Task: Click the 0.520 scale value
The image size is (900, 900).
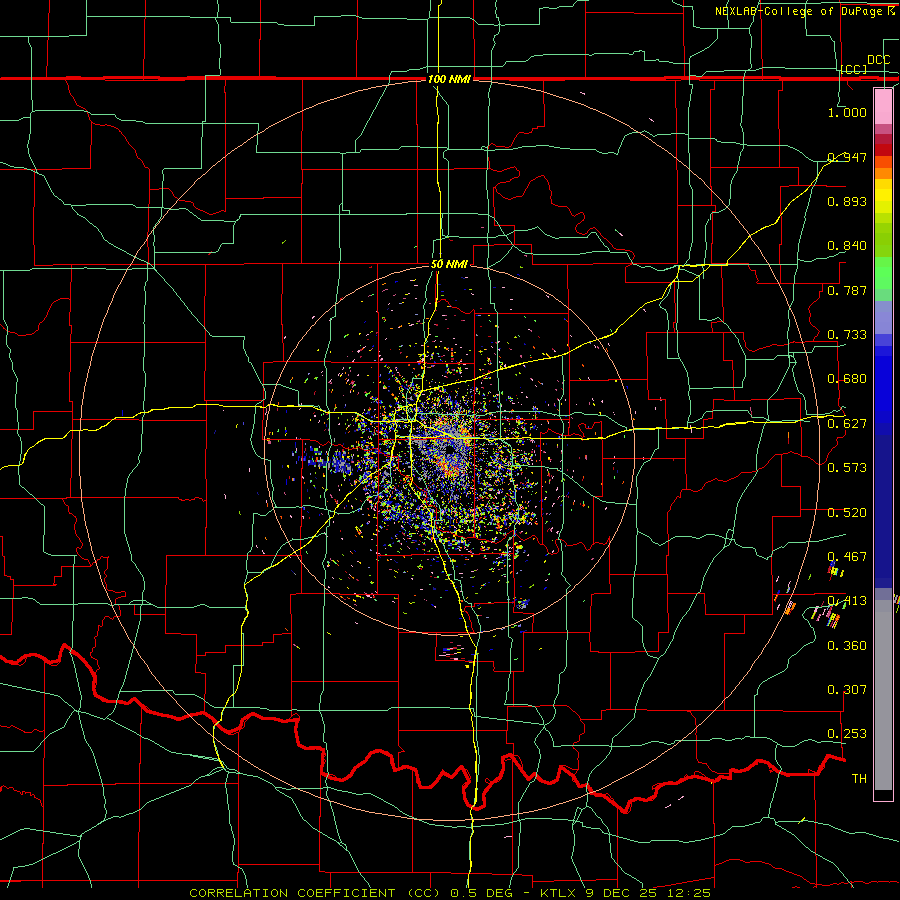Action: point(847,513)
